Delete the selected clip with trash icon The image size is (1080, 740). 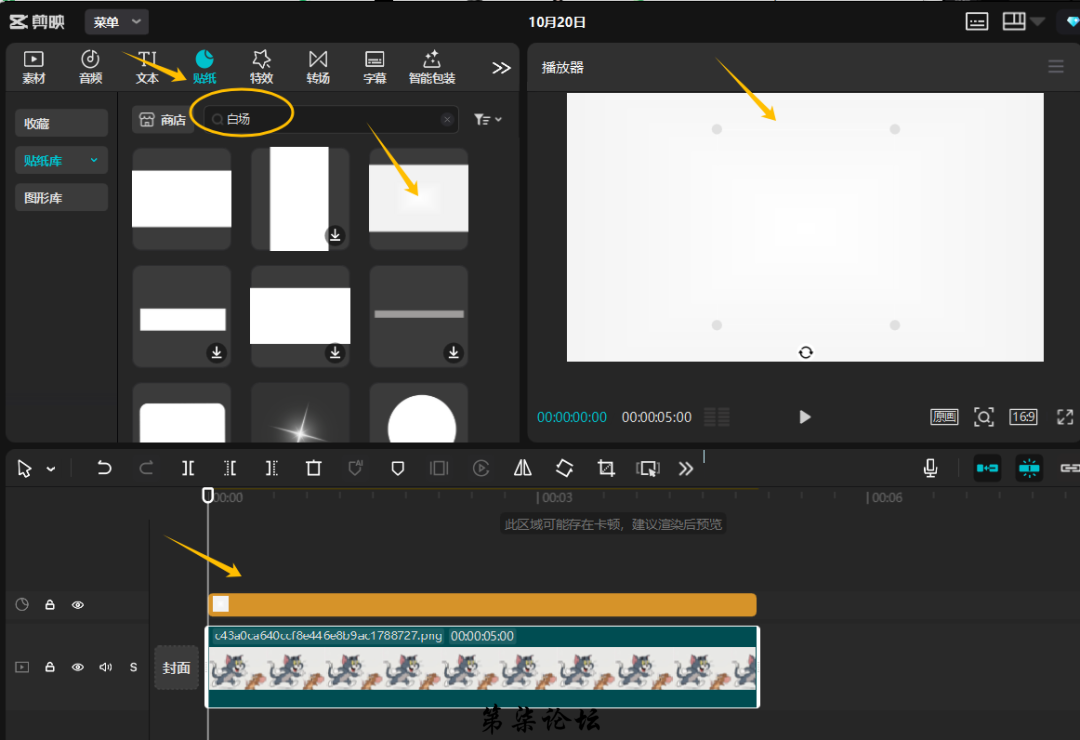313,468
